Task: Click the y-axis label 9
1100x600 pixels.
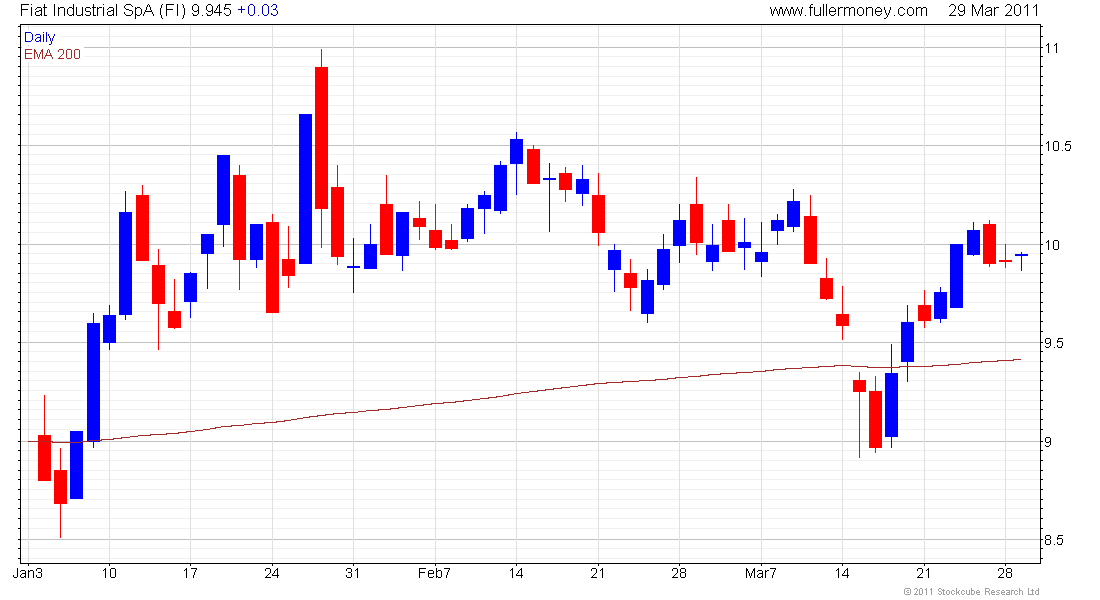Action: [1048, 442]
